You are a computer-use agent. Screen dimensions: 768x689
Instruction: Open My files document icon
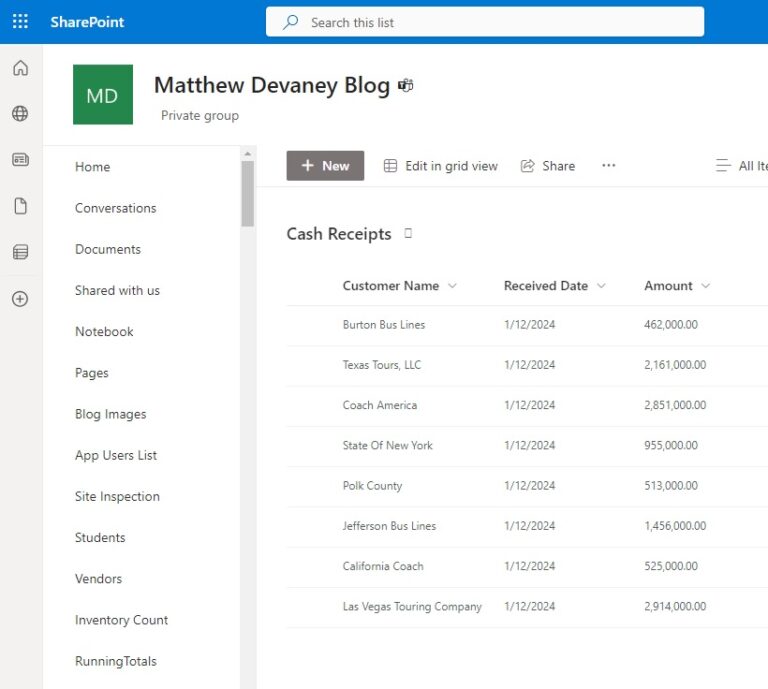click(x=20, y=206)
